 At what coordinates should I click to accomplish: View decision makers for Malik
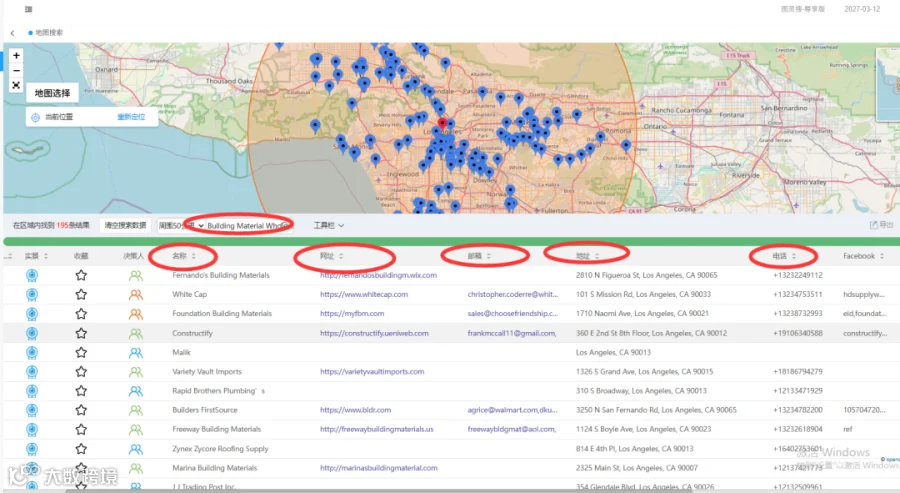tap(135, 352)
